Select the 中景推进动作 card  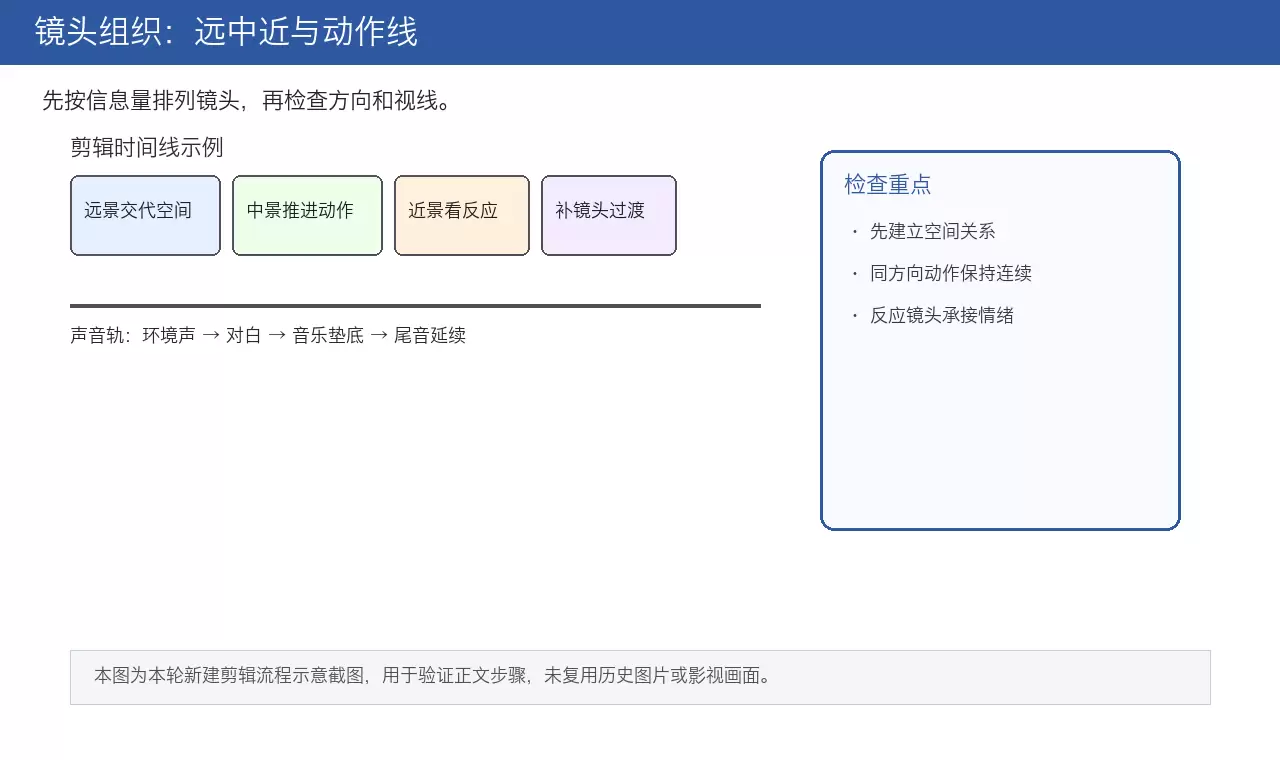click(x=307, y=215)
